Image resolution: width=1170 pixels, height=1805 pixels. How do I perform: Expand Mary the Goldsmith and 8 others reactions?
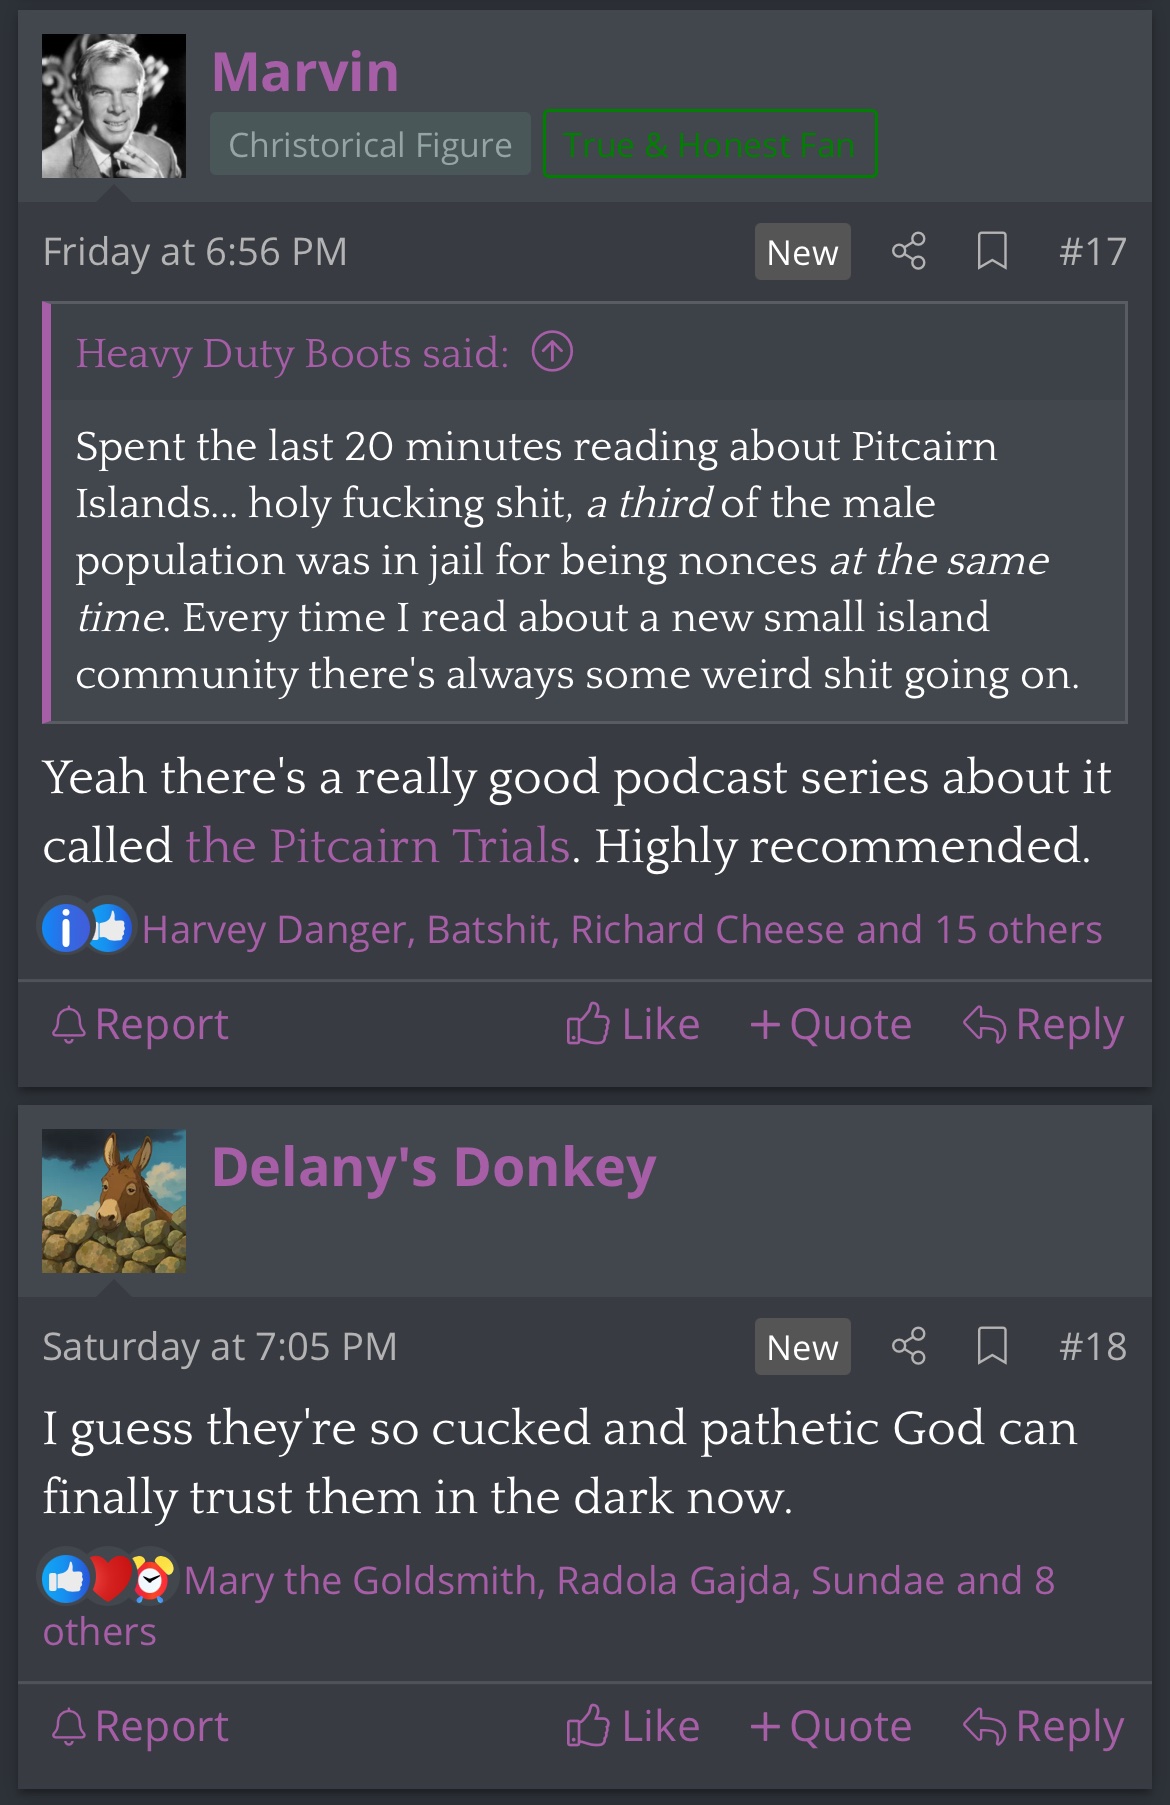pos(548,1604)
